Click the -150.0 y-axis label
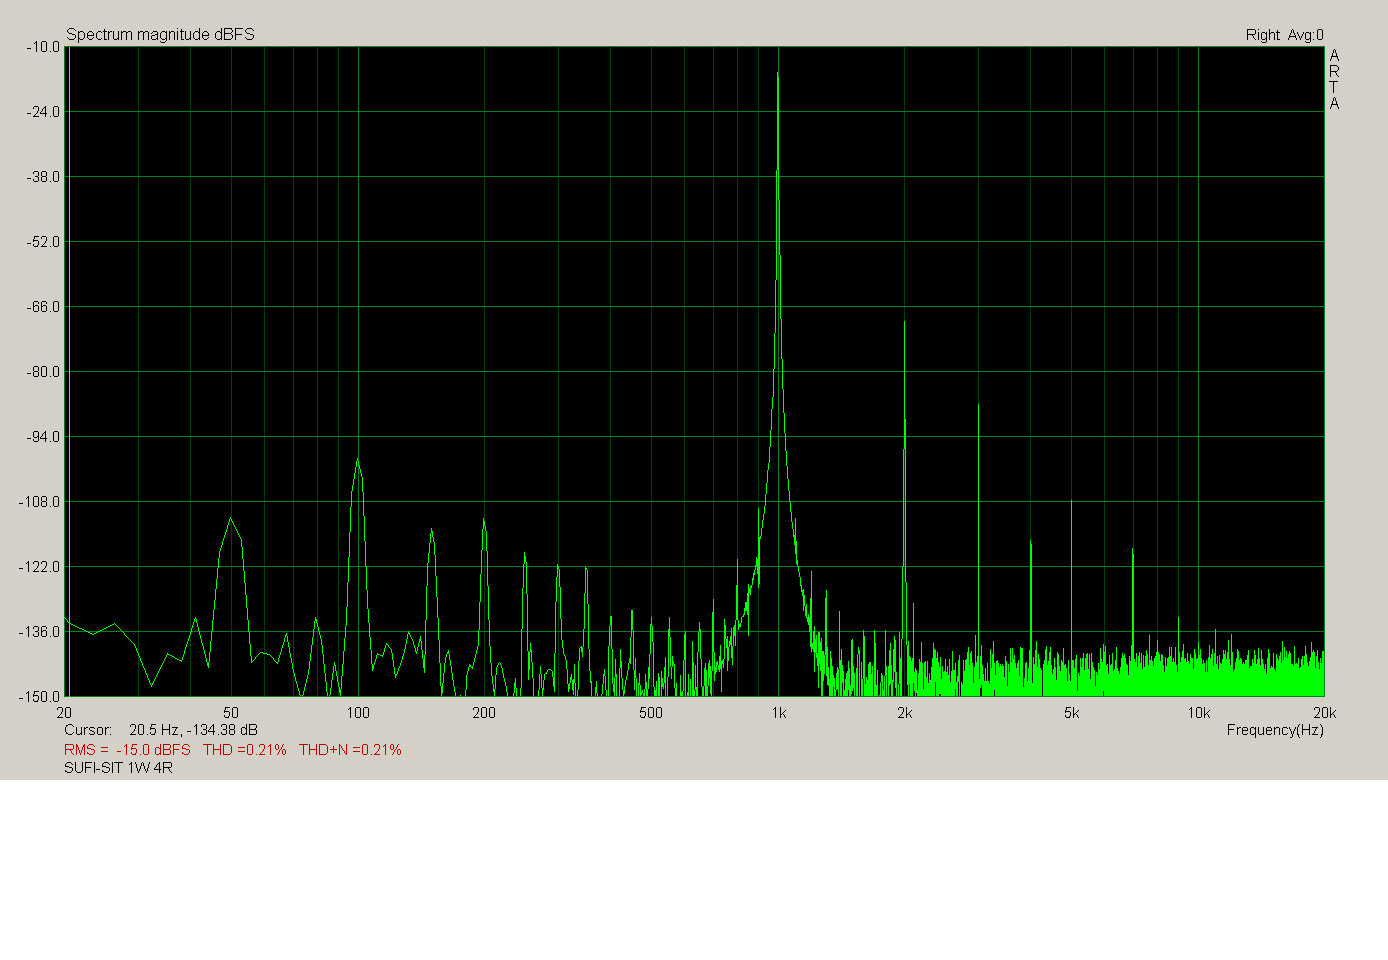1388x960 pixels. coord(40,697)
